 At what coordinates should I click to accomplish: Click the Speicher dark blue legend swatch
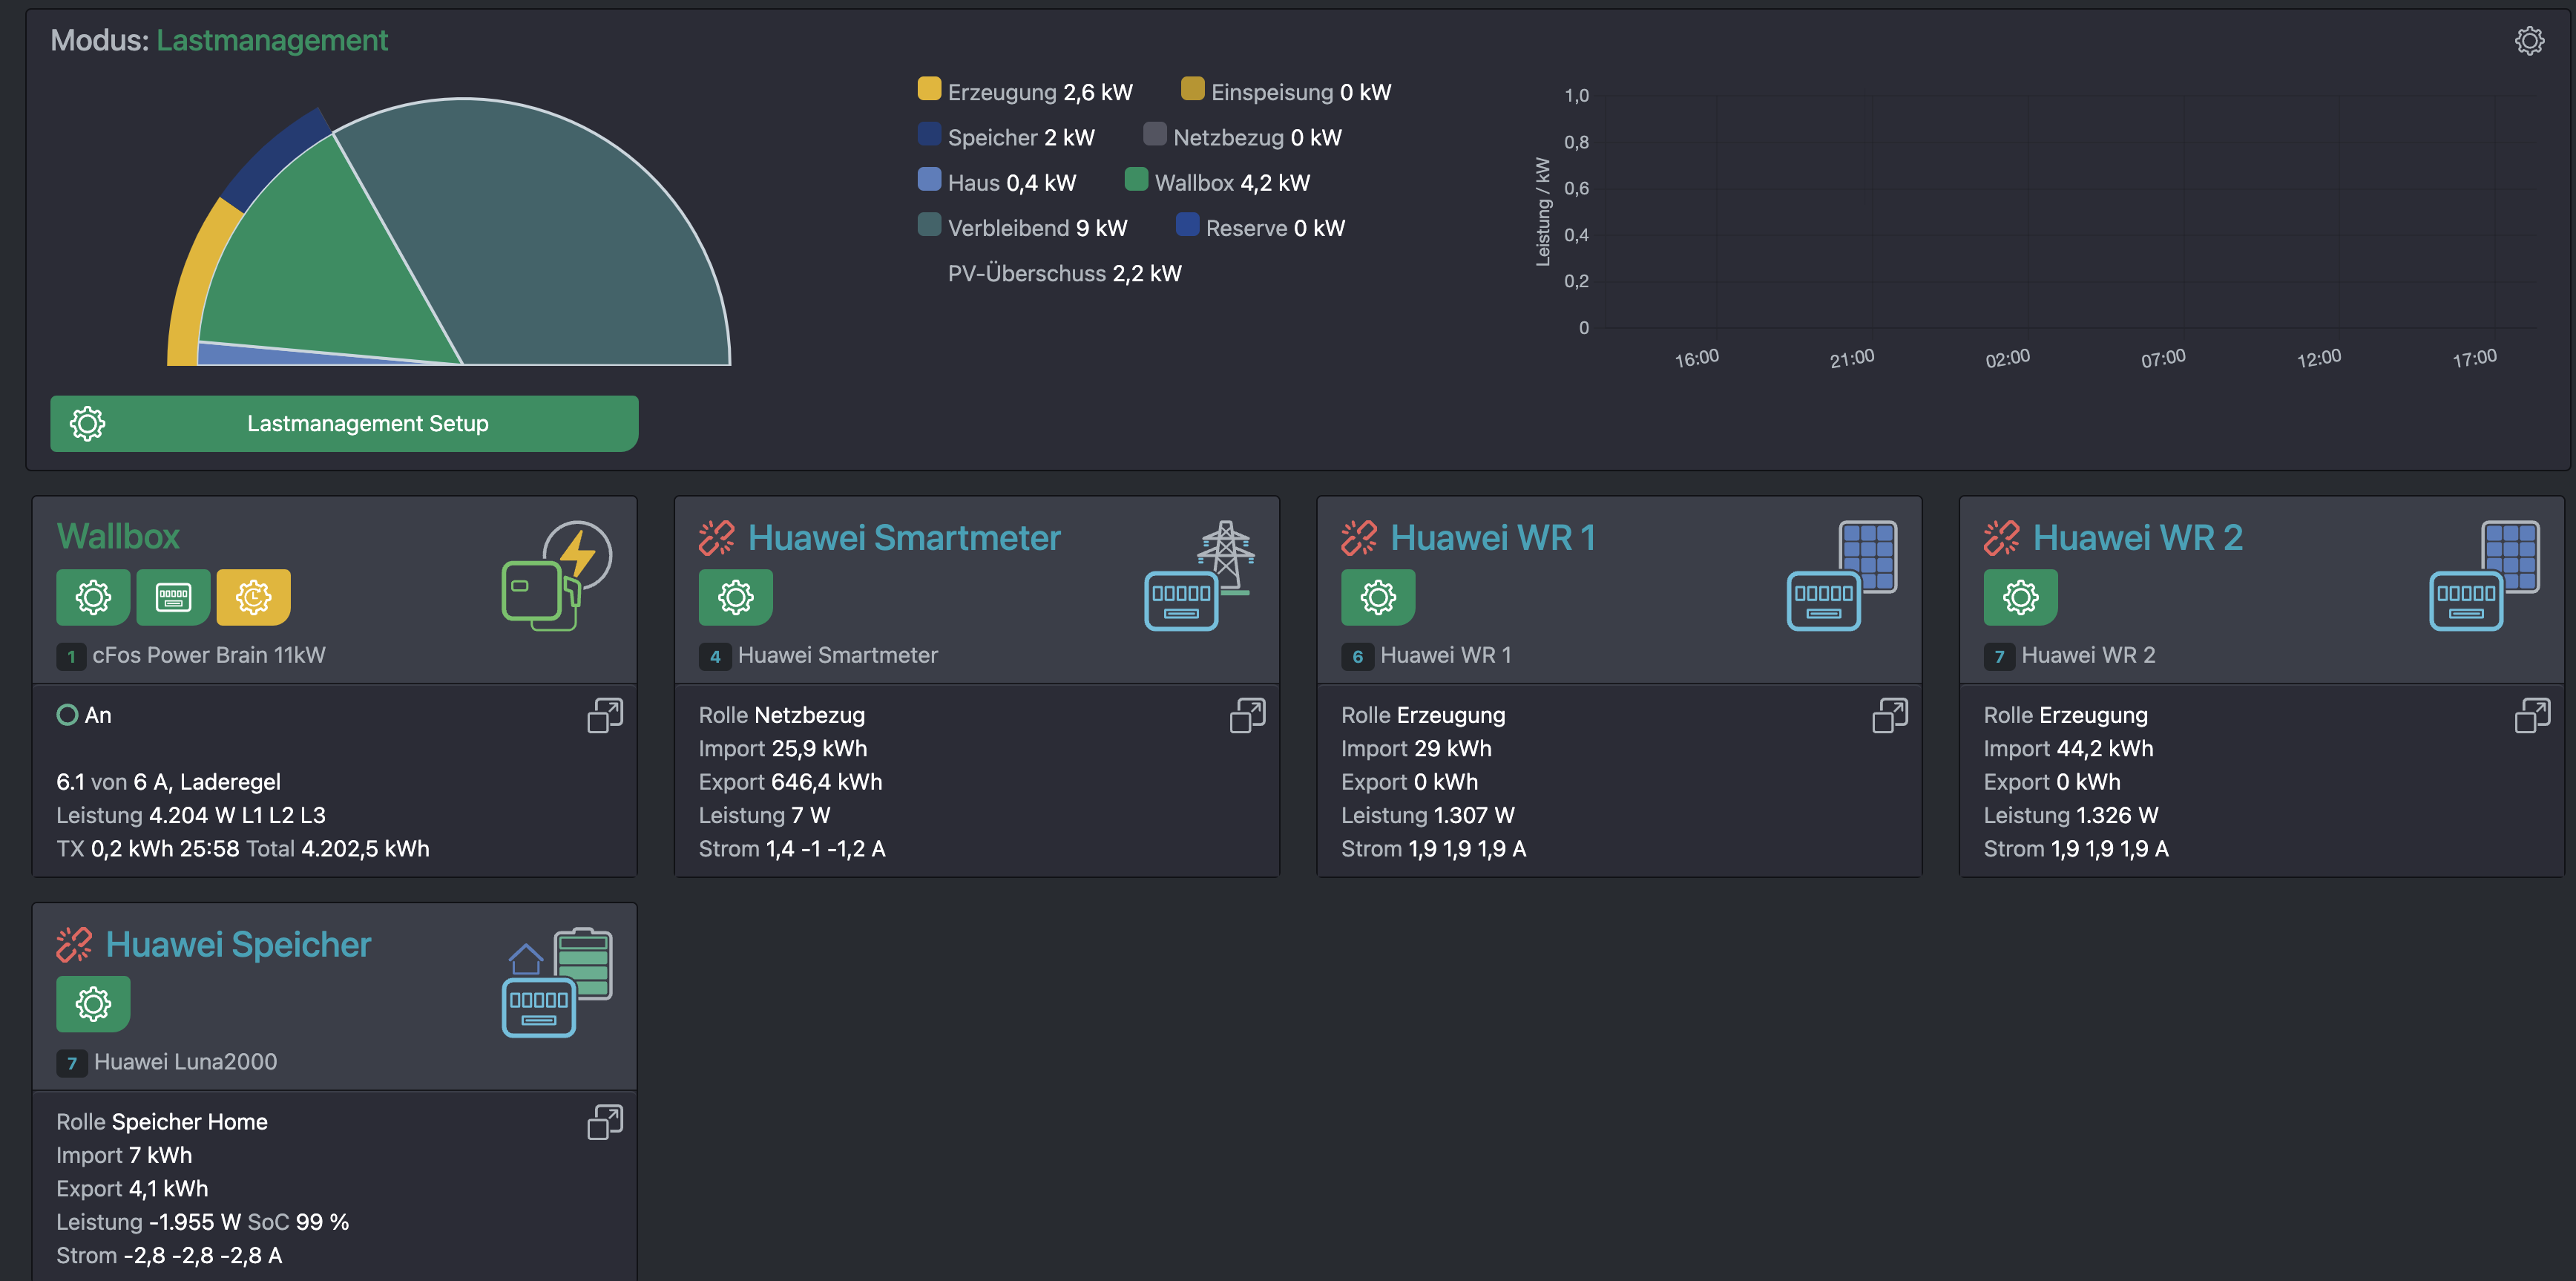coord(929,134)
